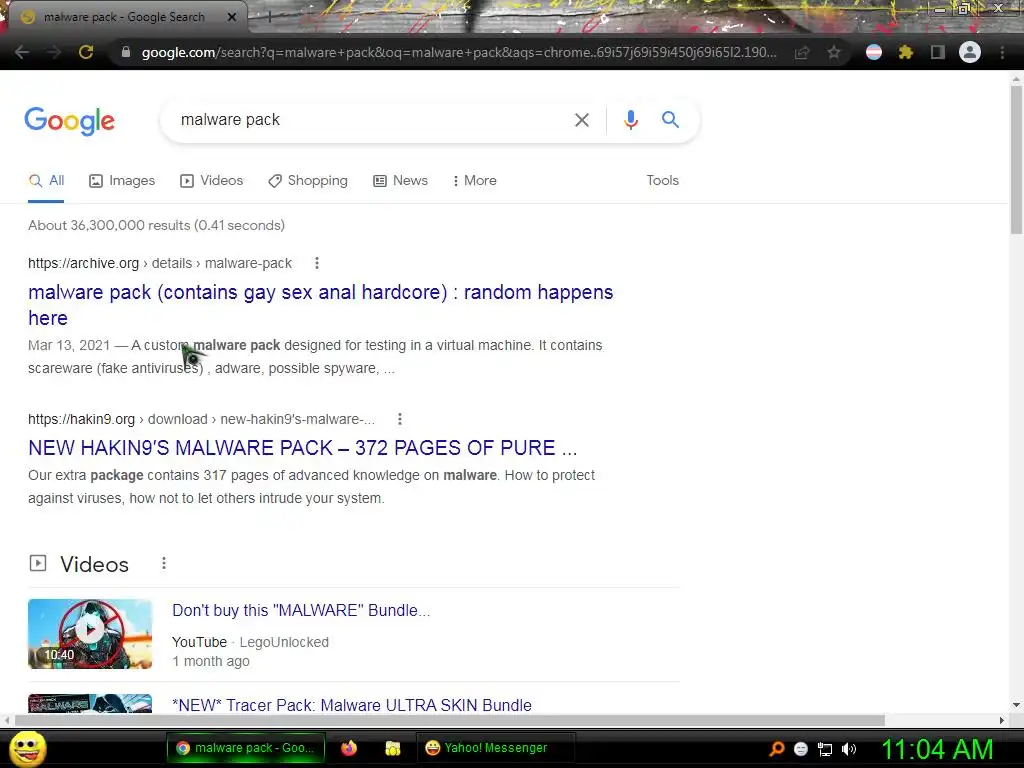
Task: Click the archive.org breadcrumb URL text
Action: point(160,263)
